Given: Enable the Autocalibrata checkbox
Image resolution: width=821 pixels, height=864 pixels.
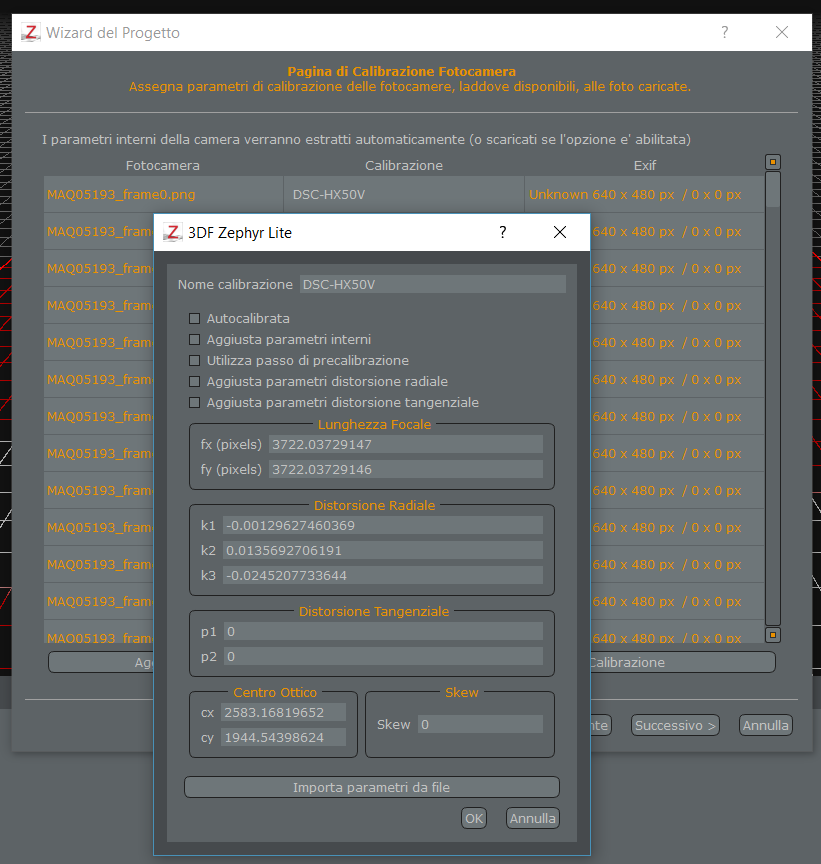Looking at the screenshot, I should [x=195, y=318].
